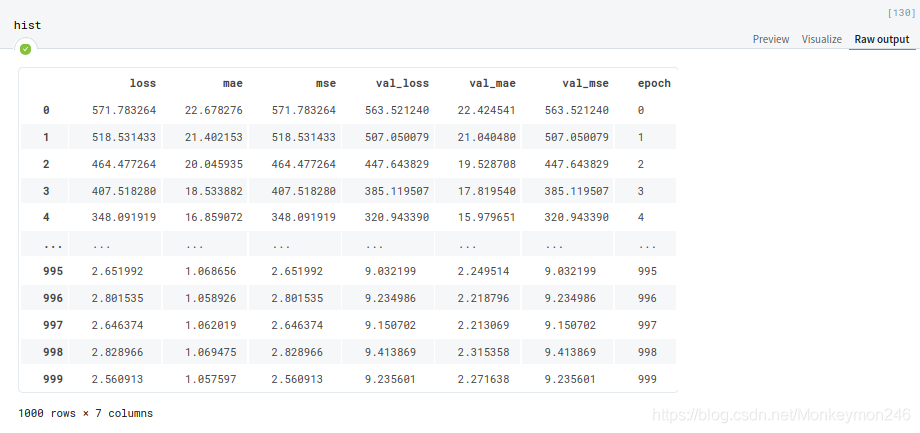Viewport: 920px width, 433px height.
Task: Select val_mae value 2.315358
Action: click(483, 352)
